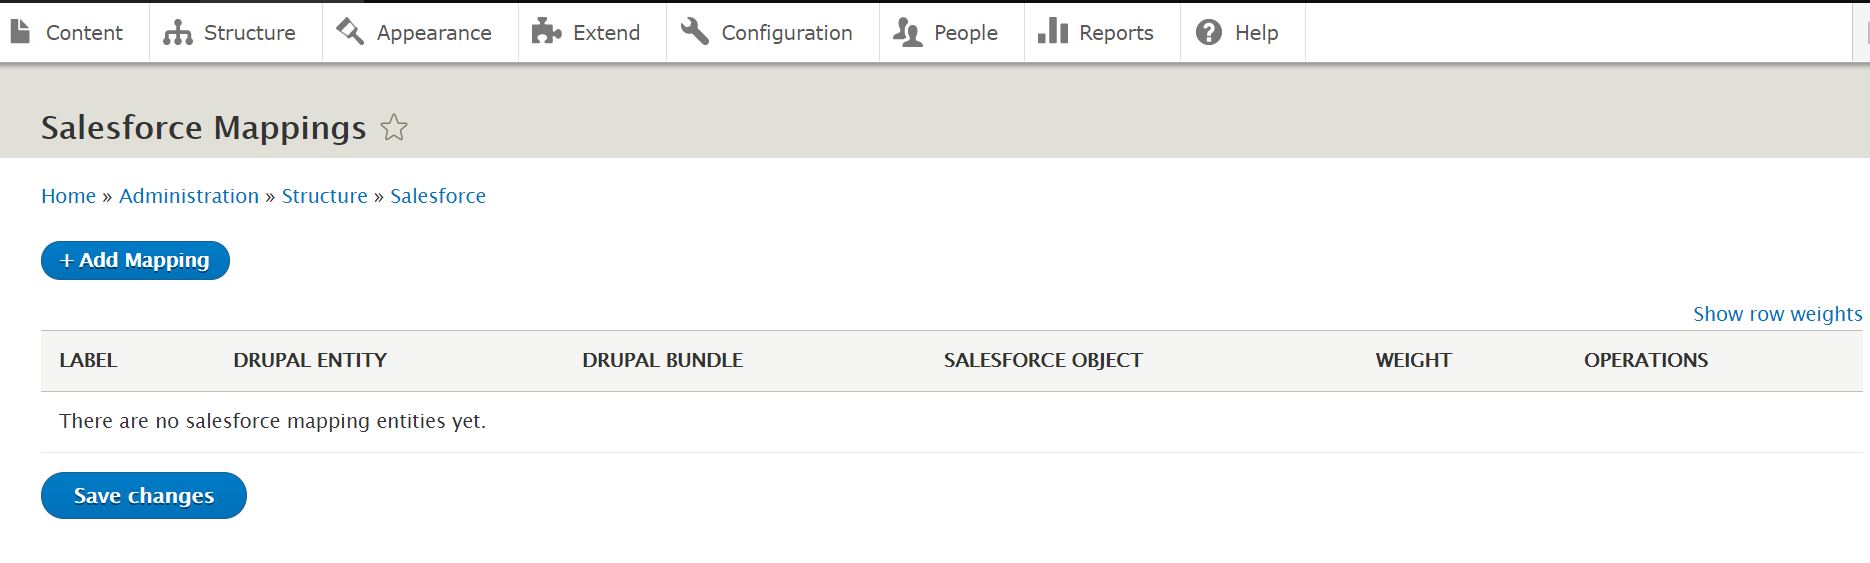The height and width of the screenshot is (563, 1870).
Task: Click the Extend puzzle piece icon
Action: [x=546, y=32]
